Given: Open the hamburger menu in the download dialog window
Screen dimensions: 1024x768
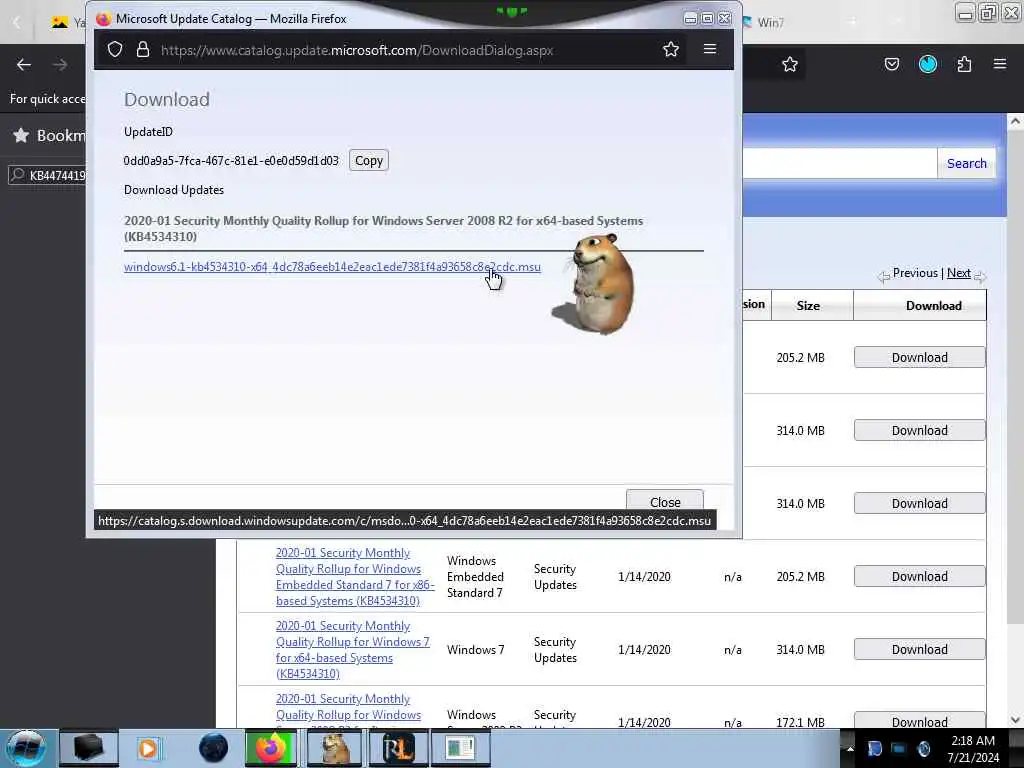Looking at the screenshot, I should click(x=710, y=49).
